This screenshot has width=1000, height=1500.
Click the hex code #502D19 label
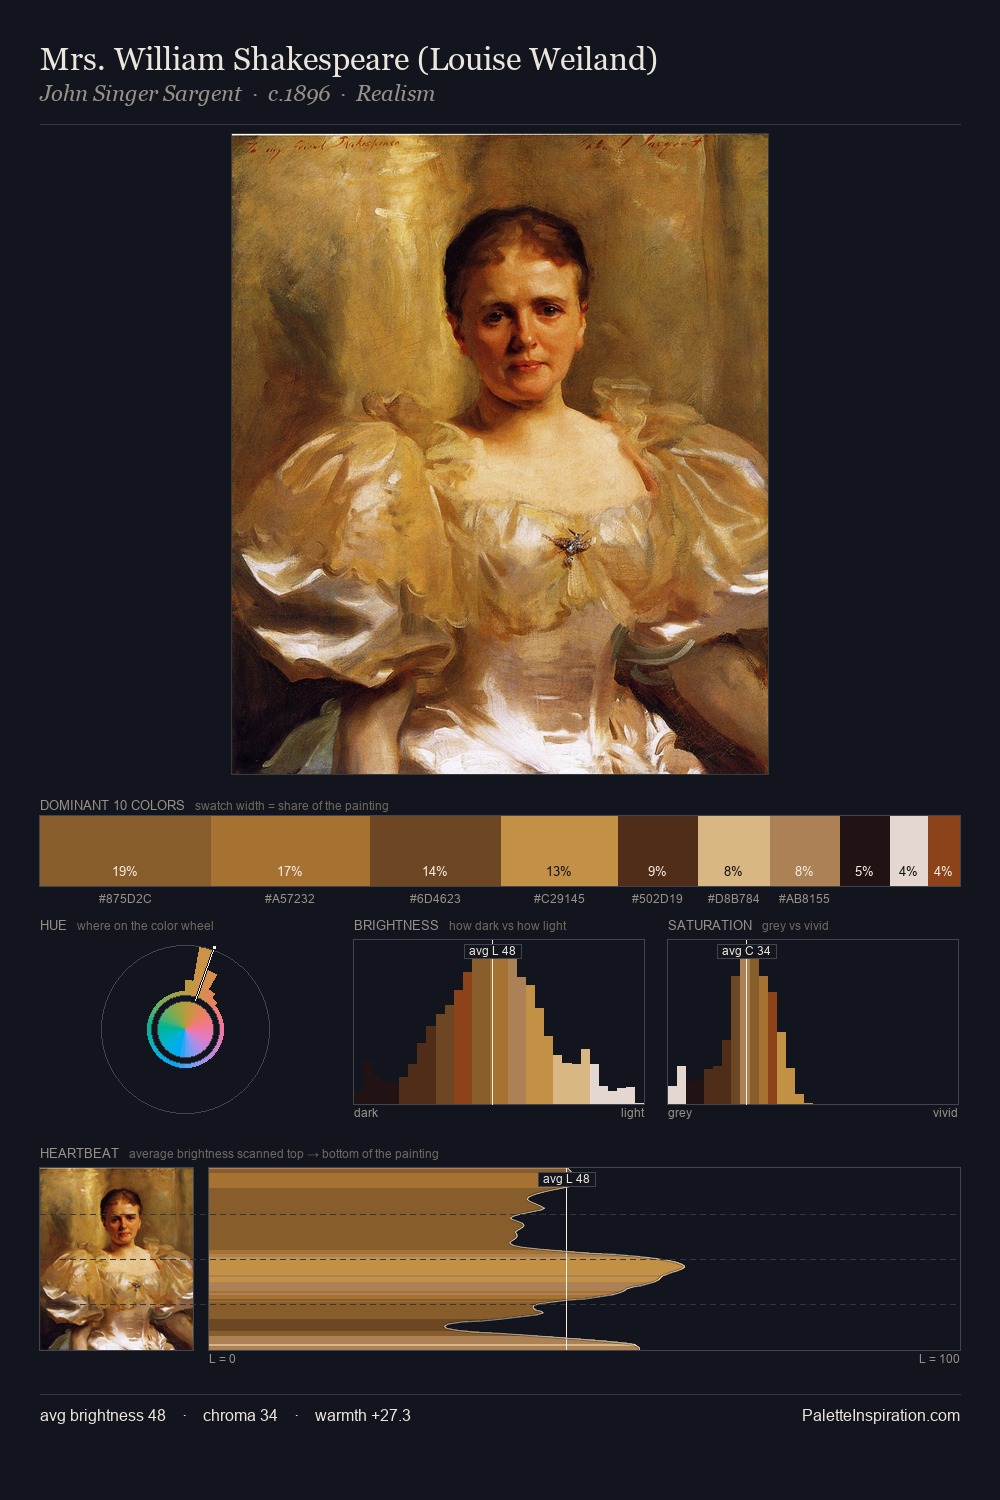657,899
